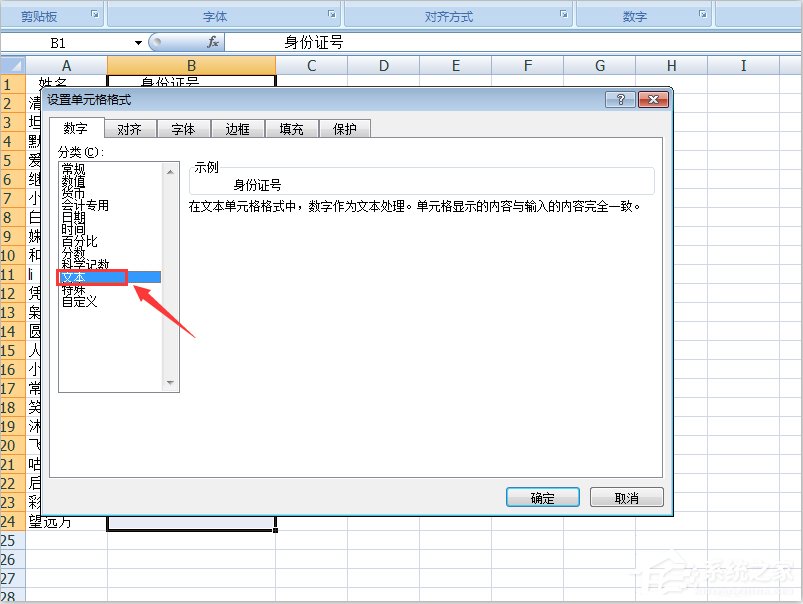Image resolution: width=803 pixels, height=604 pixels.
Task: Open the 填充 tab
Action: (290, 128)
